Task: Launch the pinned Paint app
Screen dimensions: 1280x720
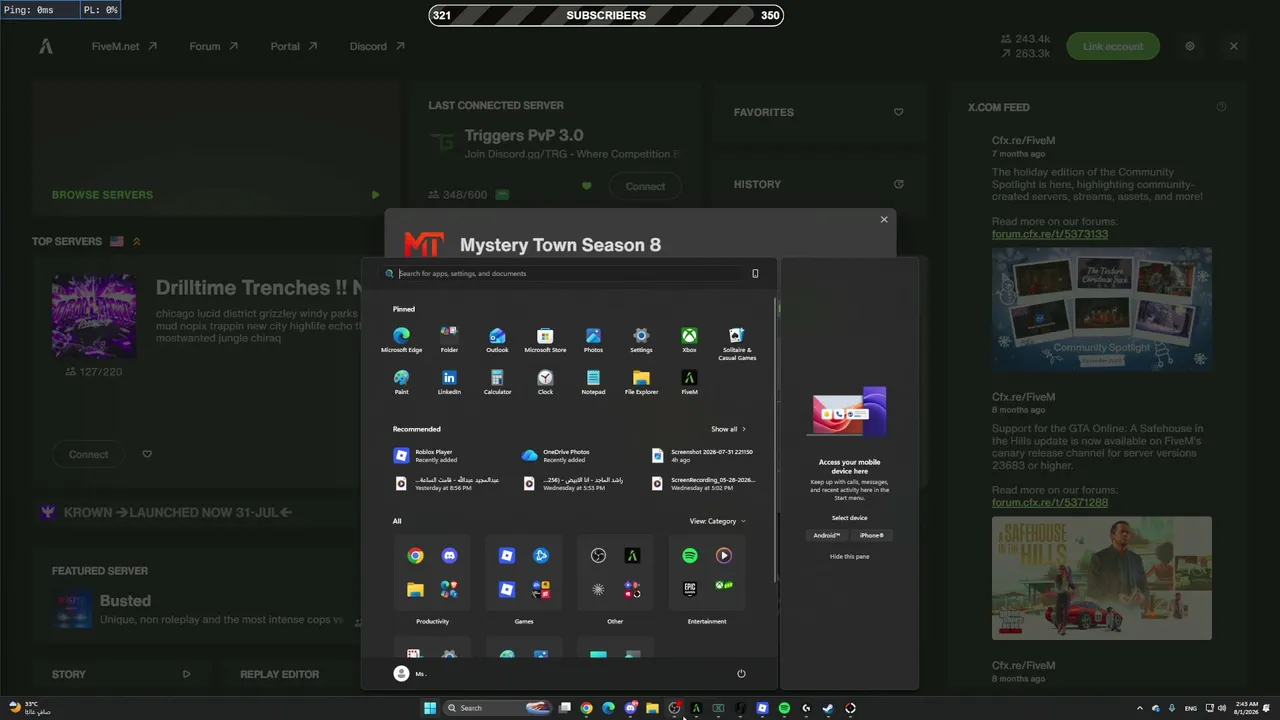Action: [x=401, y=382]
